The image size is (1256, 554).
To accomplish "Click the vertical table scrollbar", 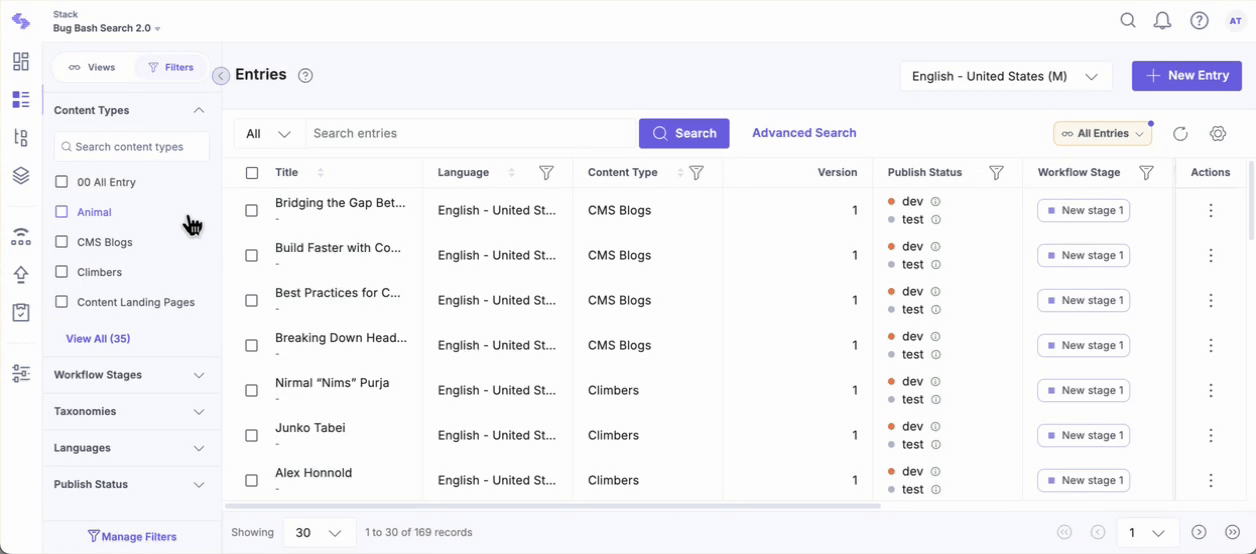I will point(1251,200).
